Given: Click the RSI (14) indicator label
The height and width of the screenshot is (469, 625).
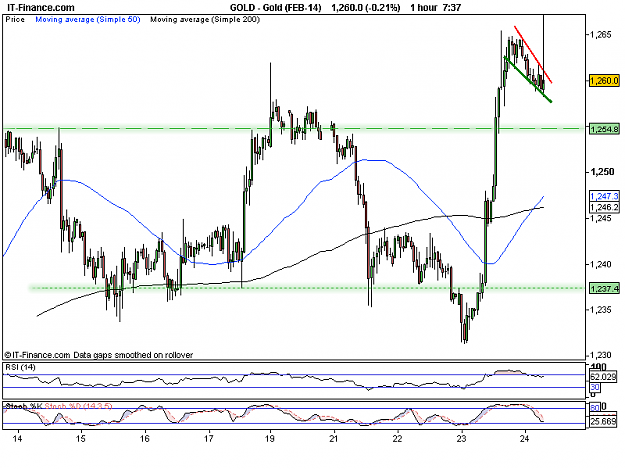Looking at the screenshot, I should [x=20, y=367].
